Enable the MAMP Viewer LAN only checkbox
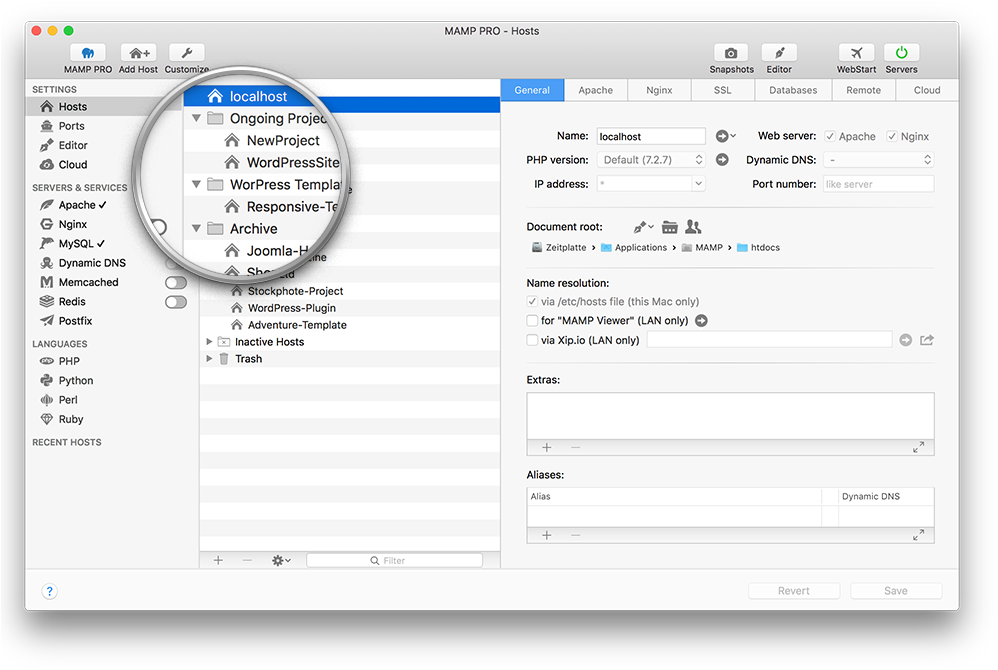Image resolution: width=998 pixels, height=670 pixels. point(532,321)
